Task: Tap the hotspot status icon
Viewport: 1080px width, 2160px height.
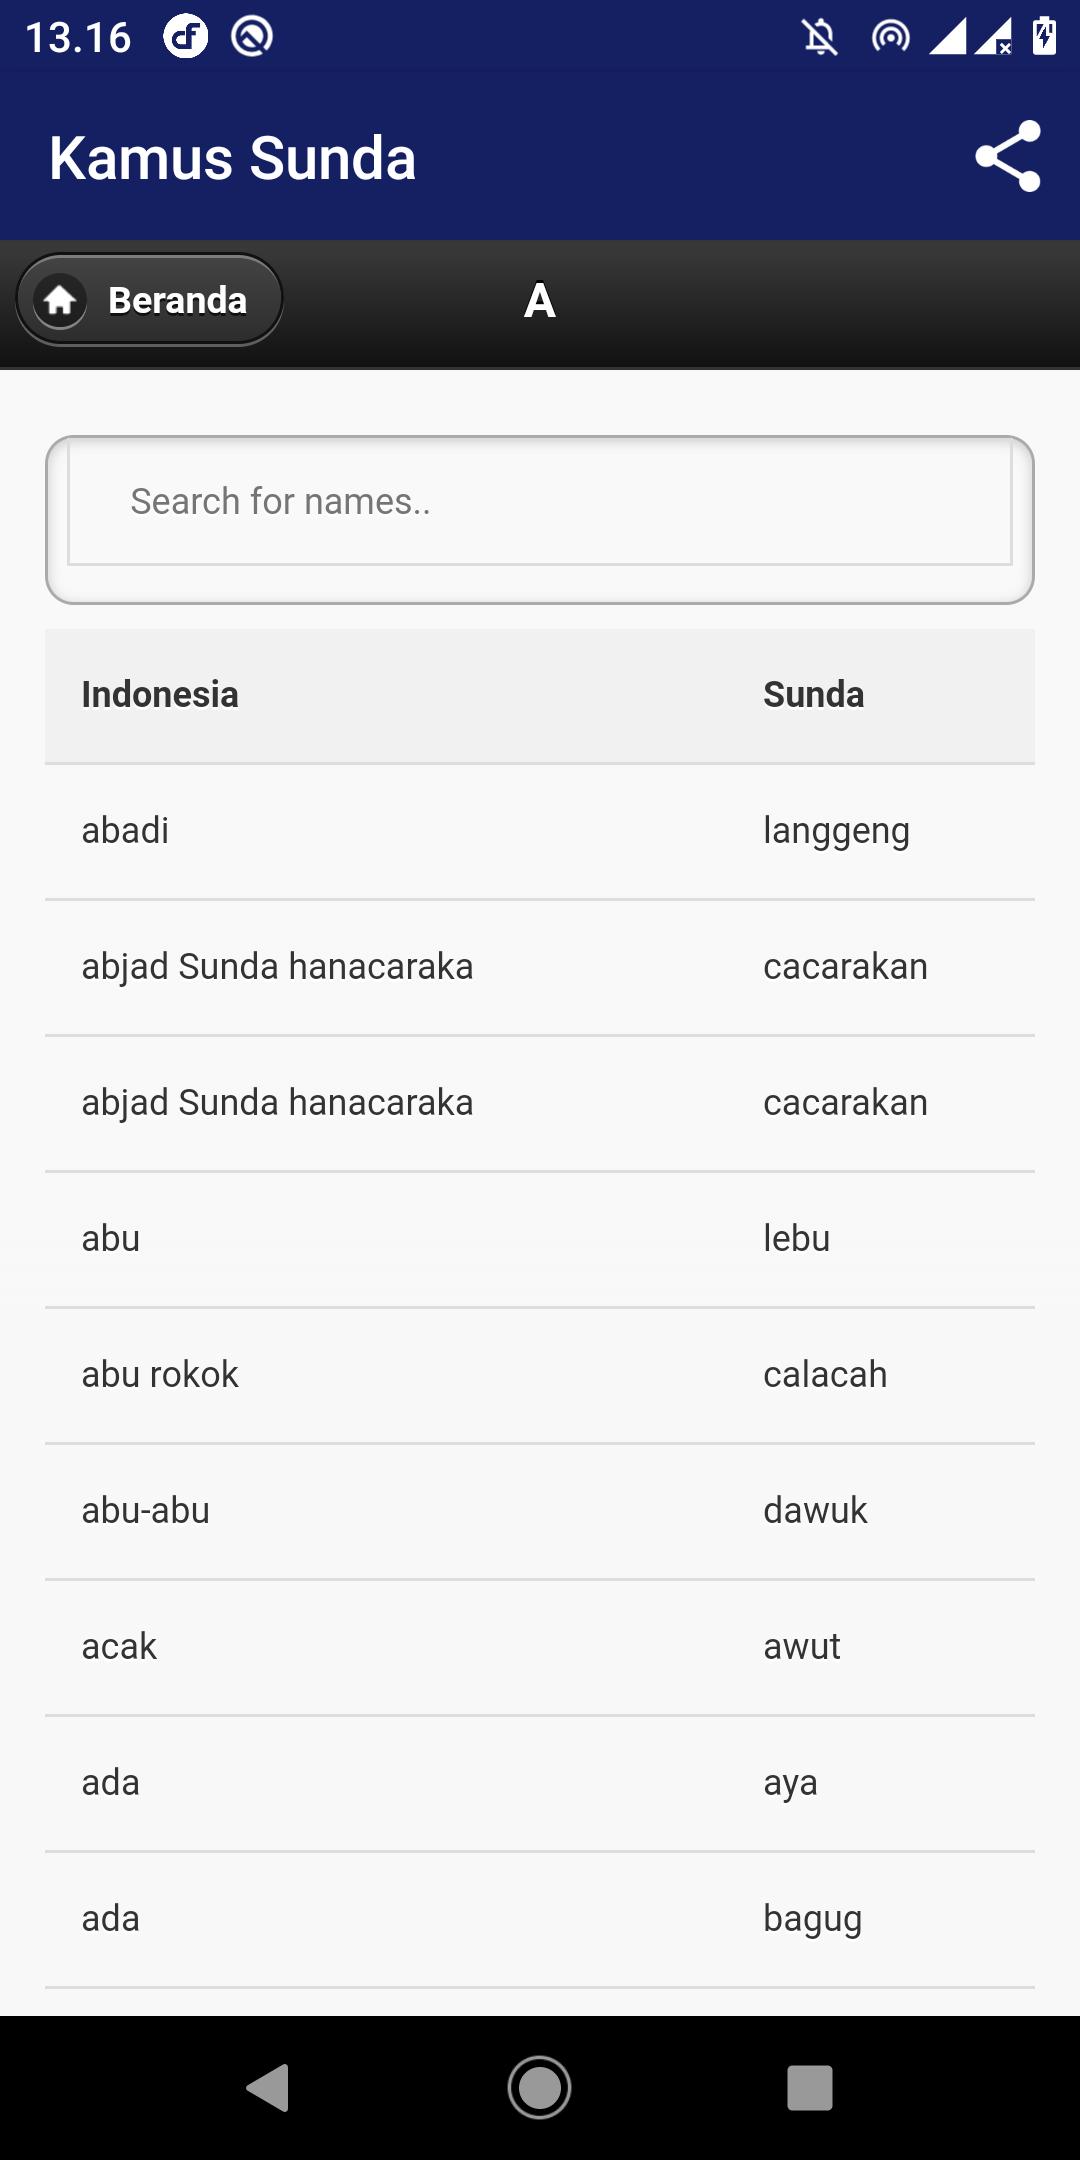Action: [890, 38]
